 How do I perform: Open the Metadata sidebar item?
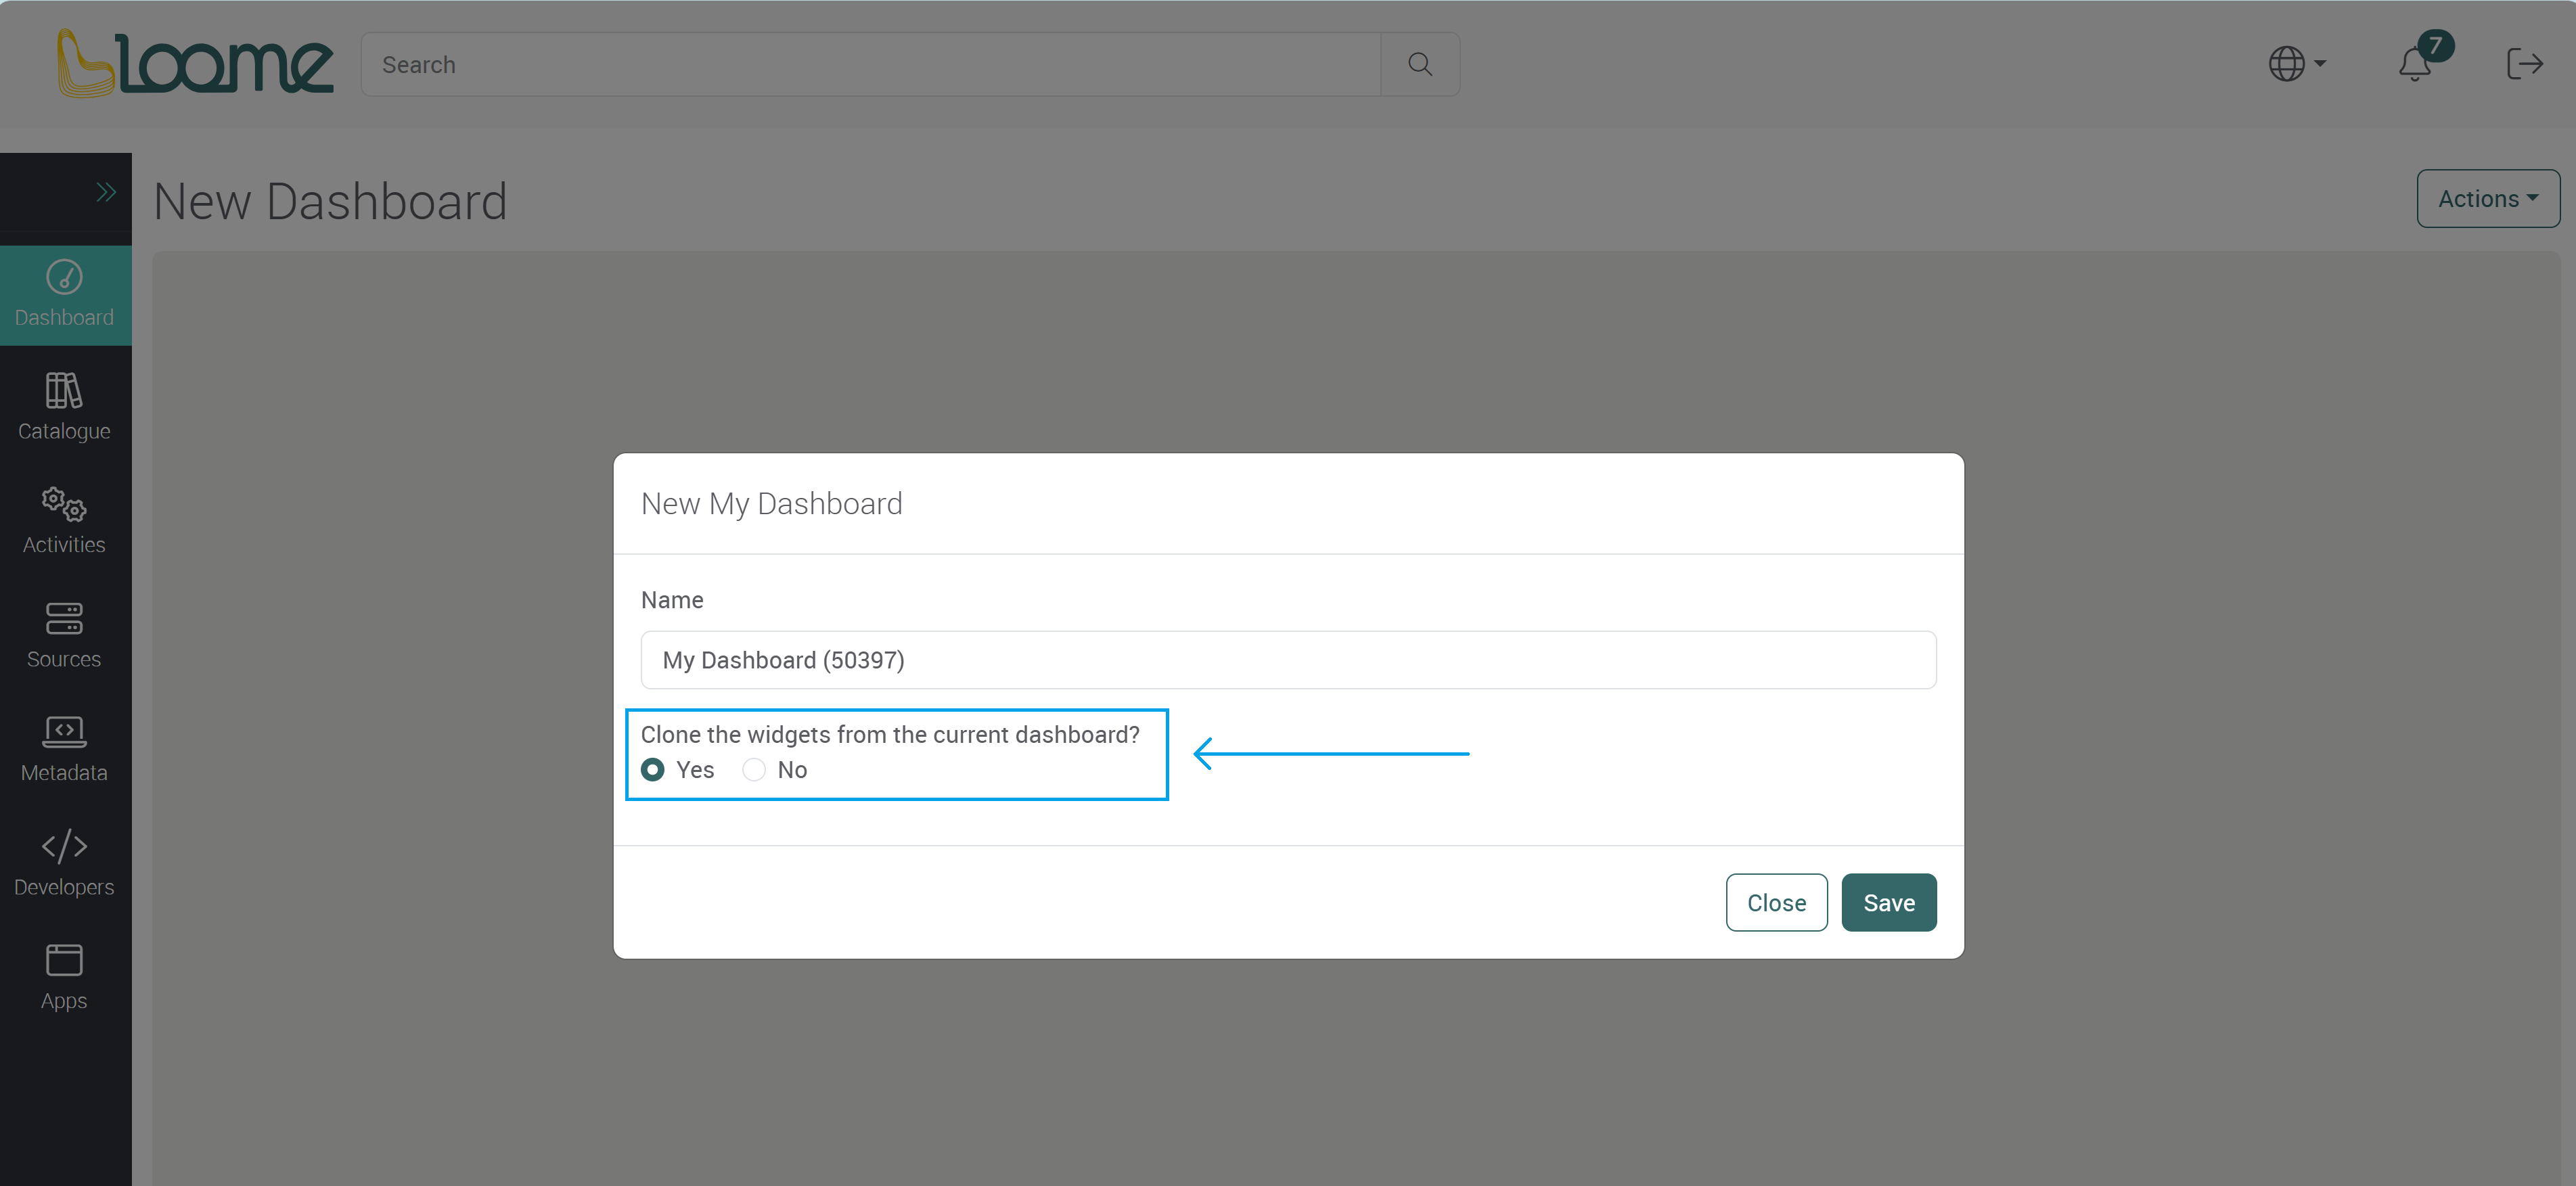pyautogui.click(x=65, y=749)
